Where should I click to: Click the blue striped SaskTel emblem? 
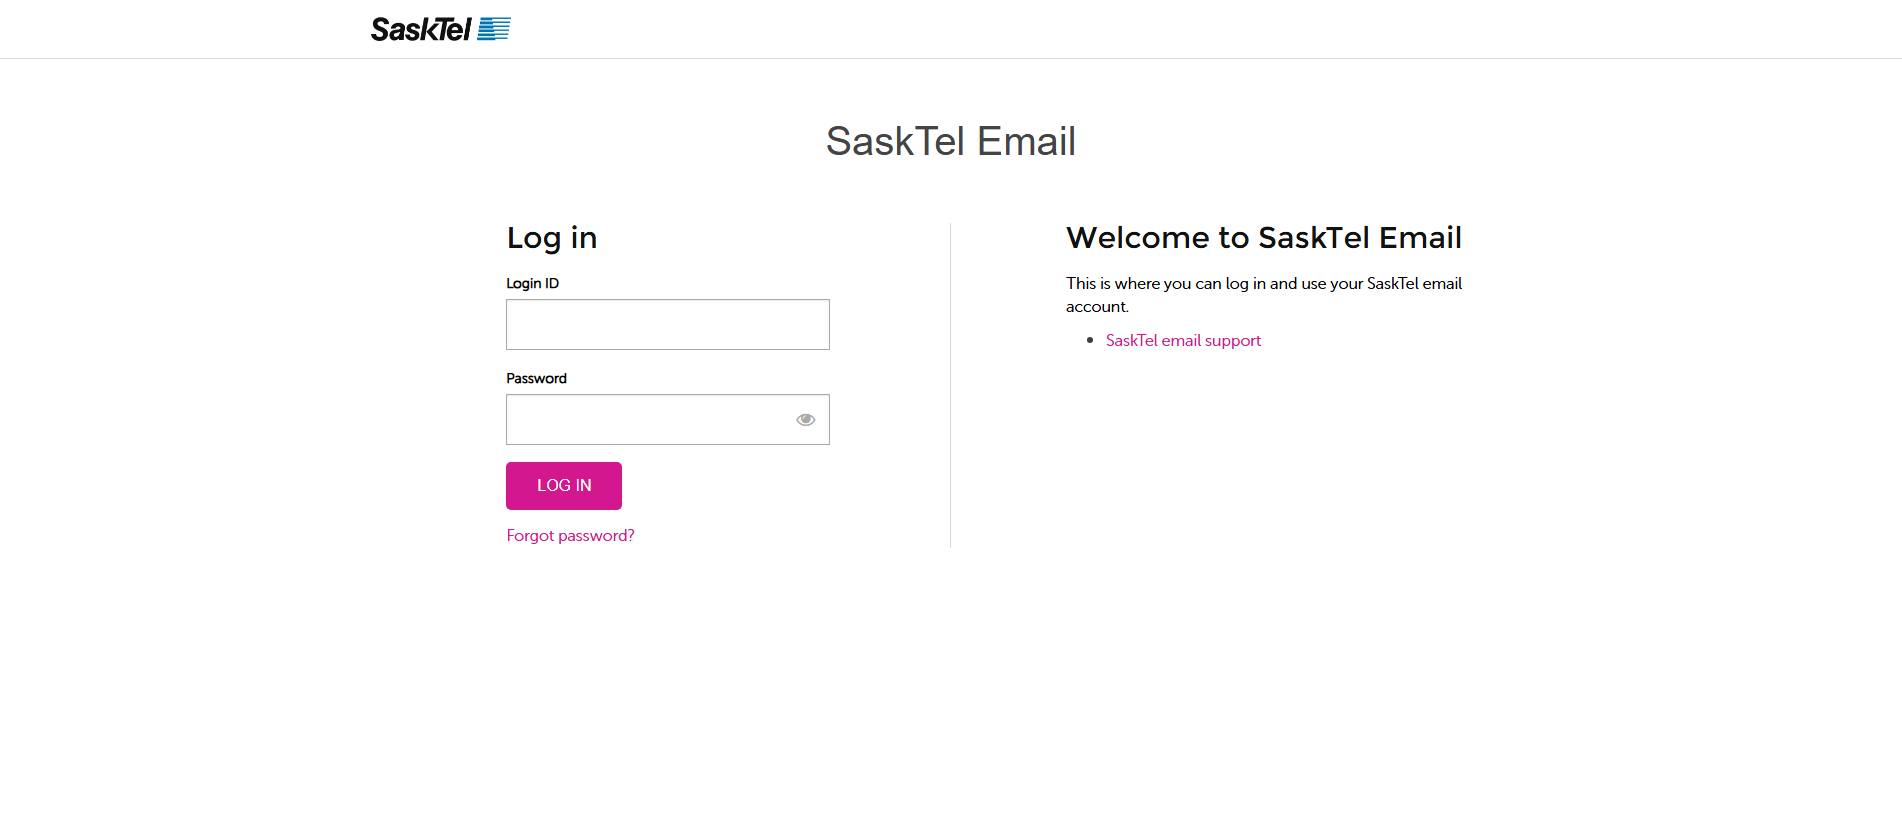pos(494,29)
